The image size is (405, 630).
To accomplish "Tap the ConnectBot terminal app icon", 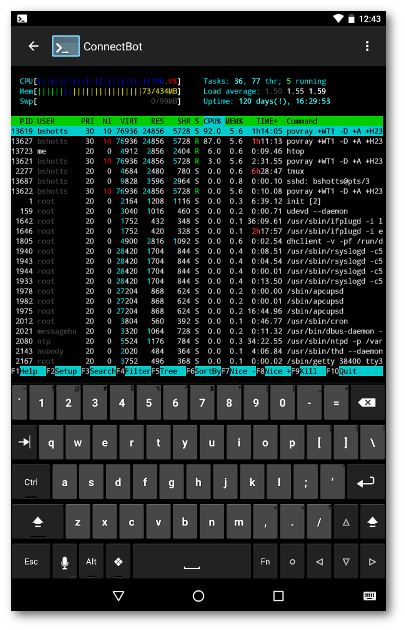I will coord(65,46).
